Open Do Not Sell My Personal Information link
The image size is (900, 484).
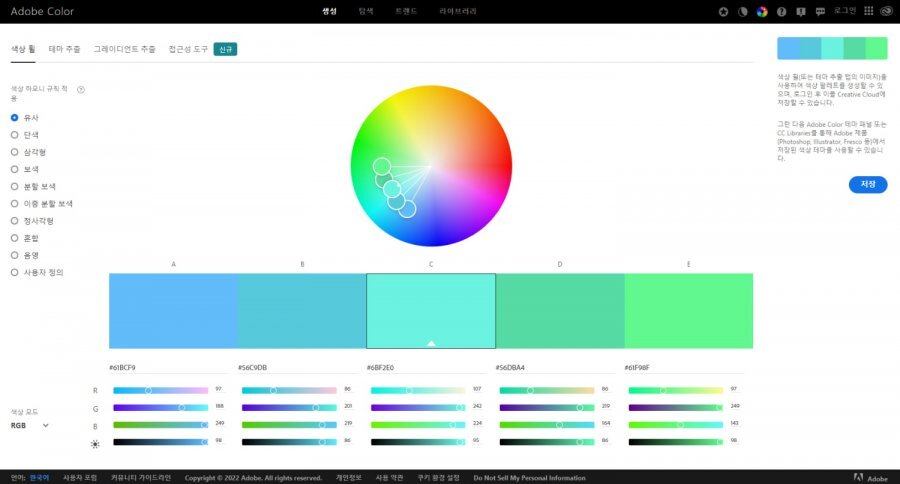529,478
